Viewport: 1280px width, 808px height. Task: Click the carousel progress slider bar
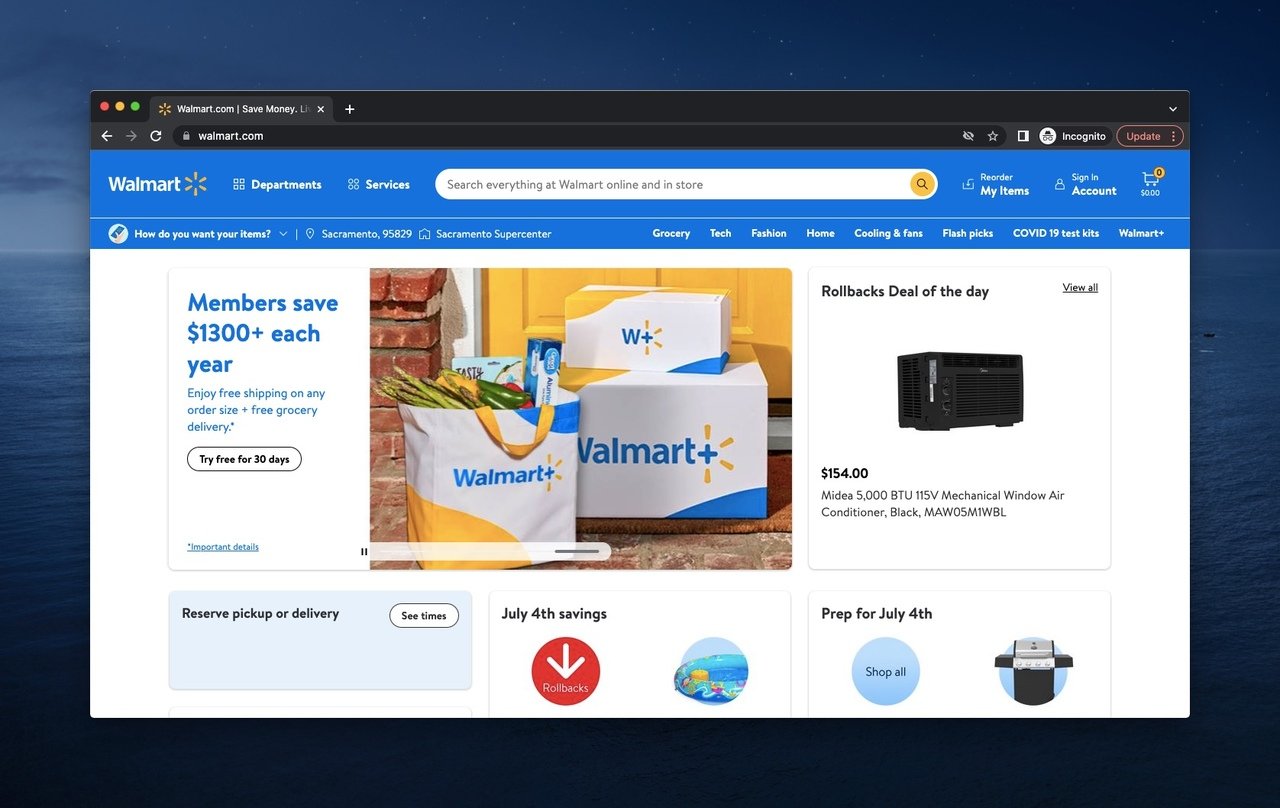490,551
